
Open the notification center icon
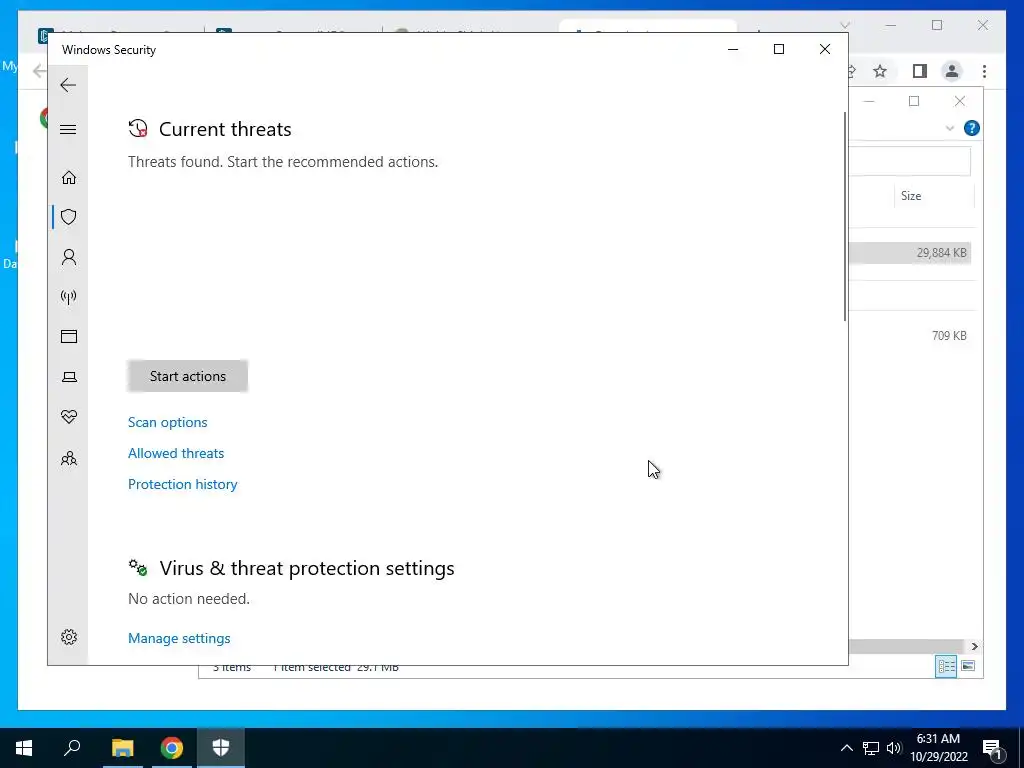pyautogui.click(x=992, y=748)
